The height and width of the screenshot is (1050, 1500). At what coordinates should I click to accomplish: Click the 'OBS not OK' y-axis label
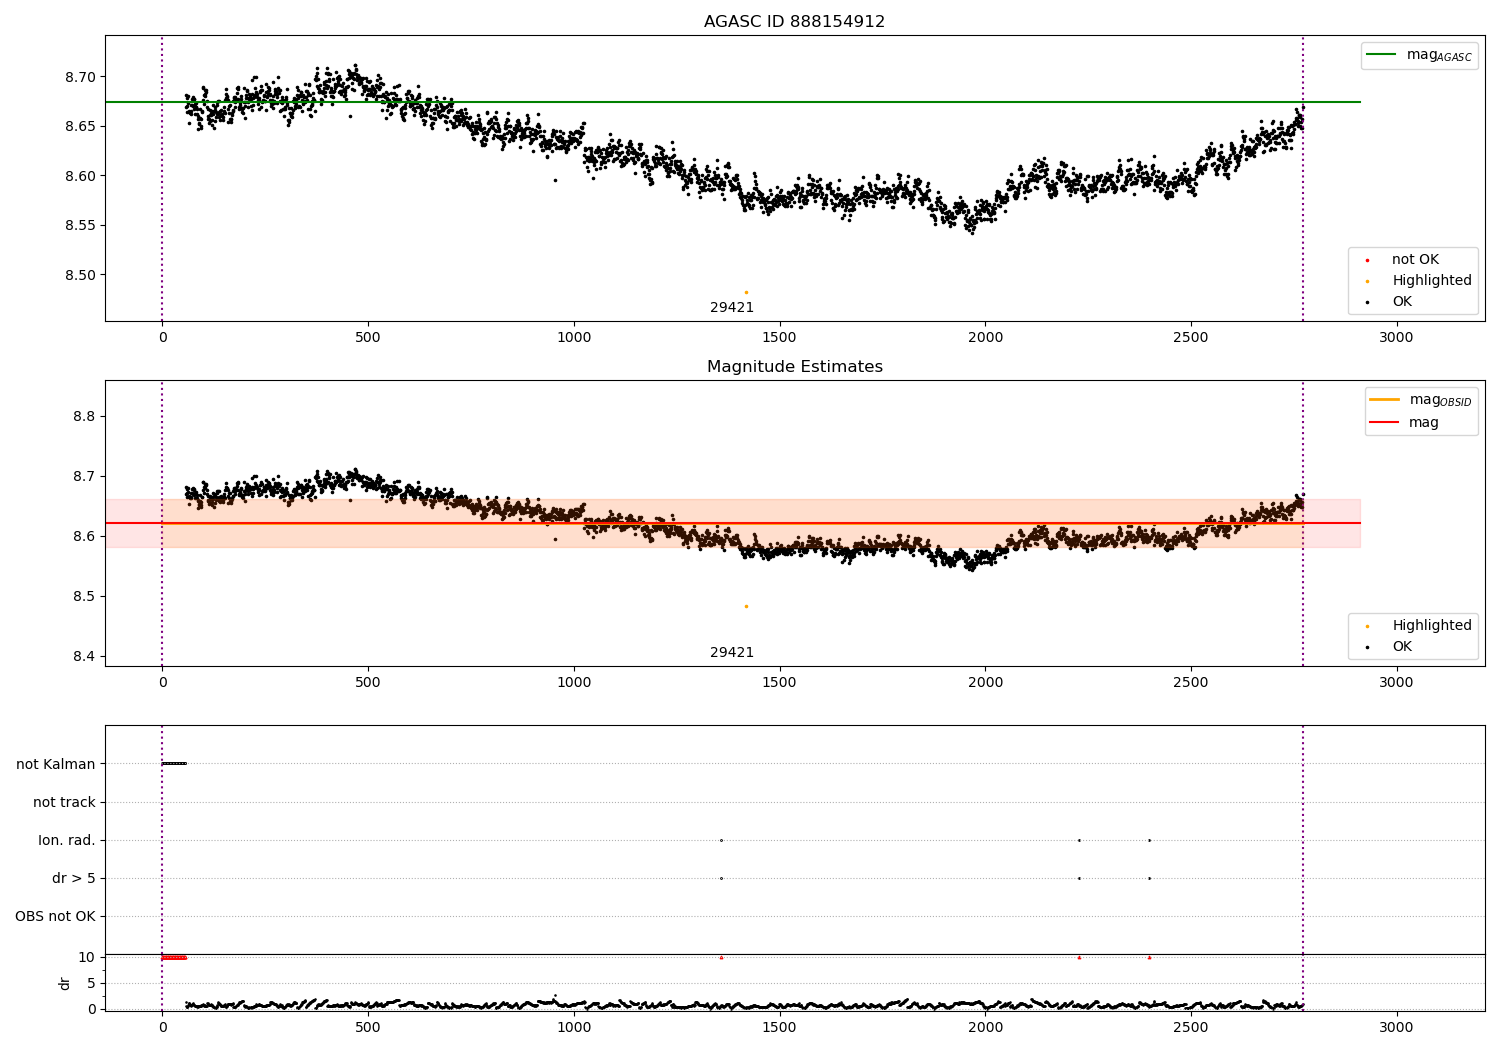55,916
